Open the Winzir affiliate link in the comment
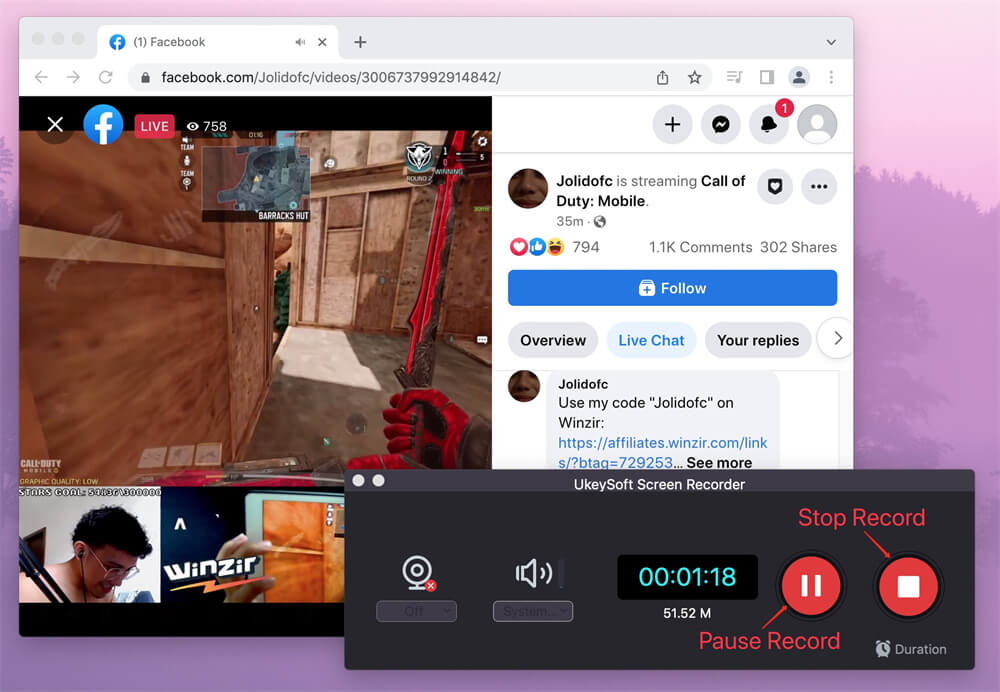1000x692 pixels. pos(662,442)
